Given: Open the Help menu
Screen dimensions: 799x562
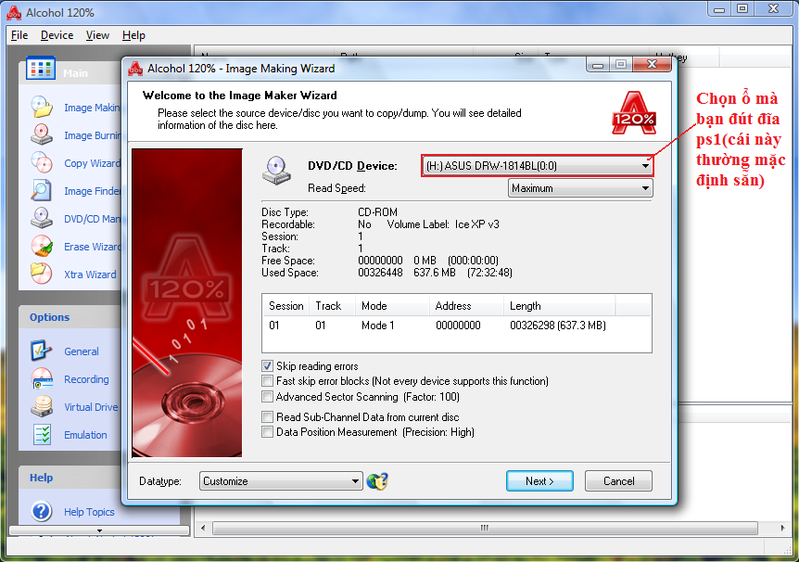Looking at the screenshot, I should pyautogui.click(x=134, y=35).
